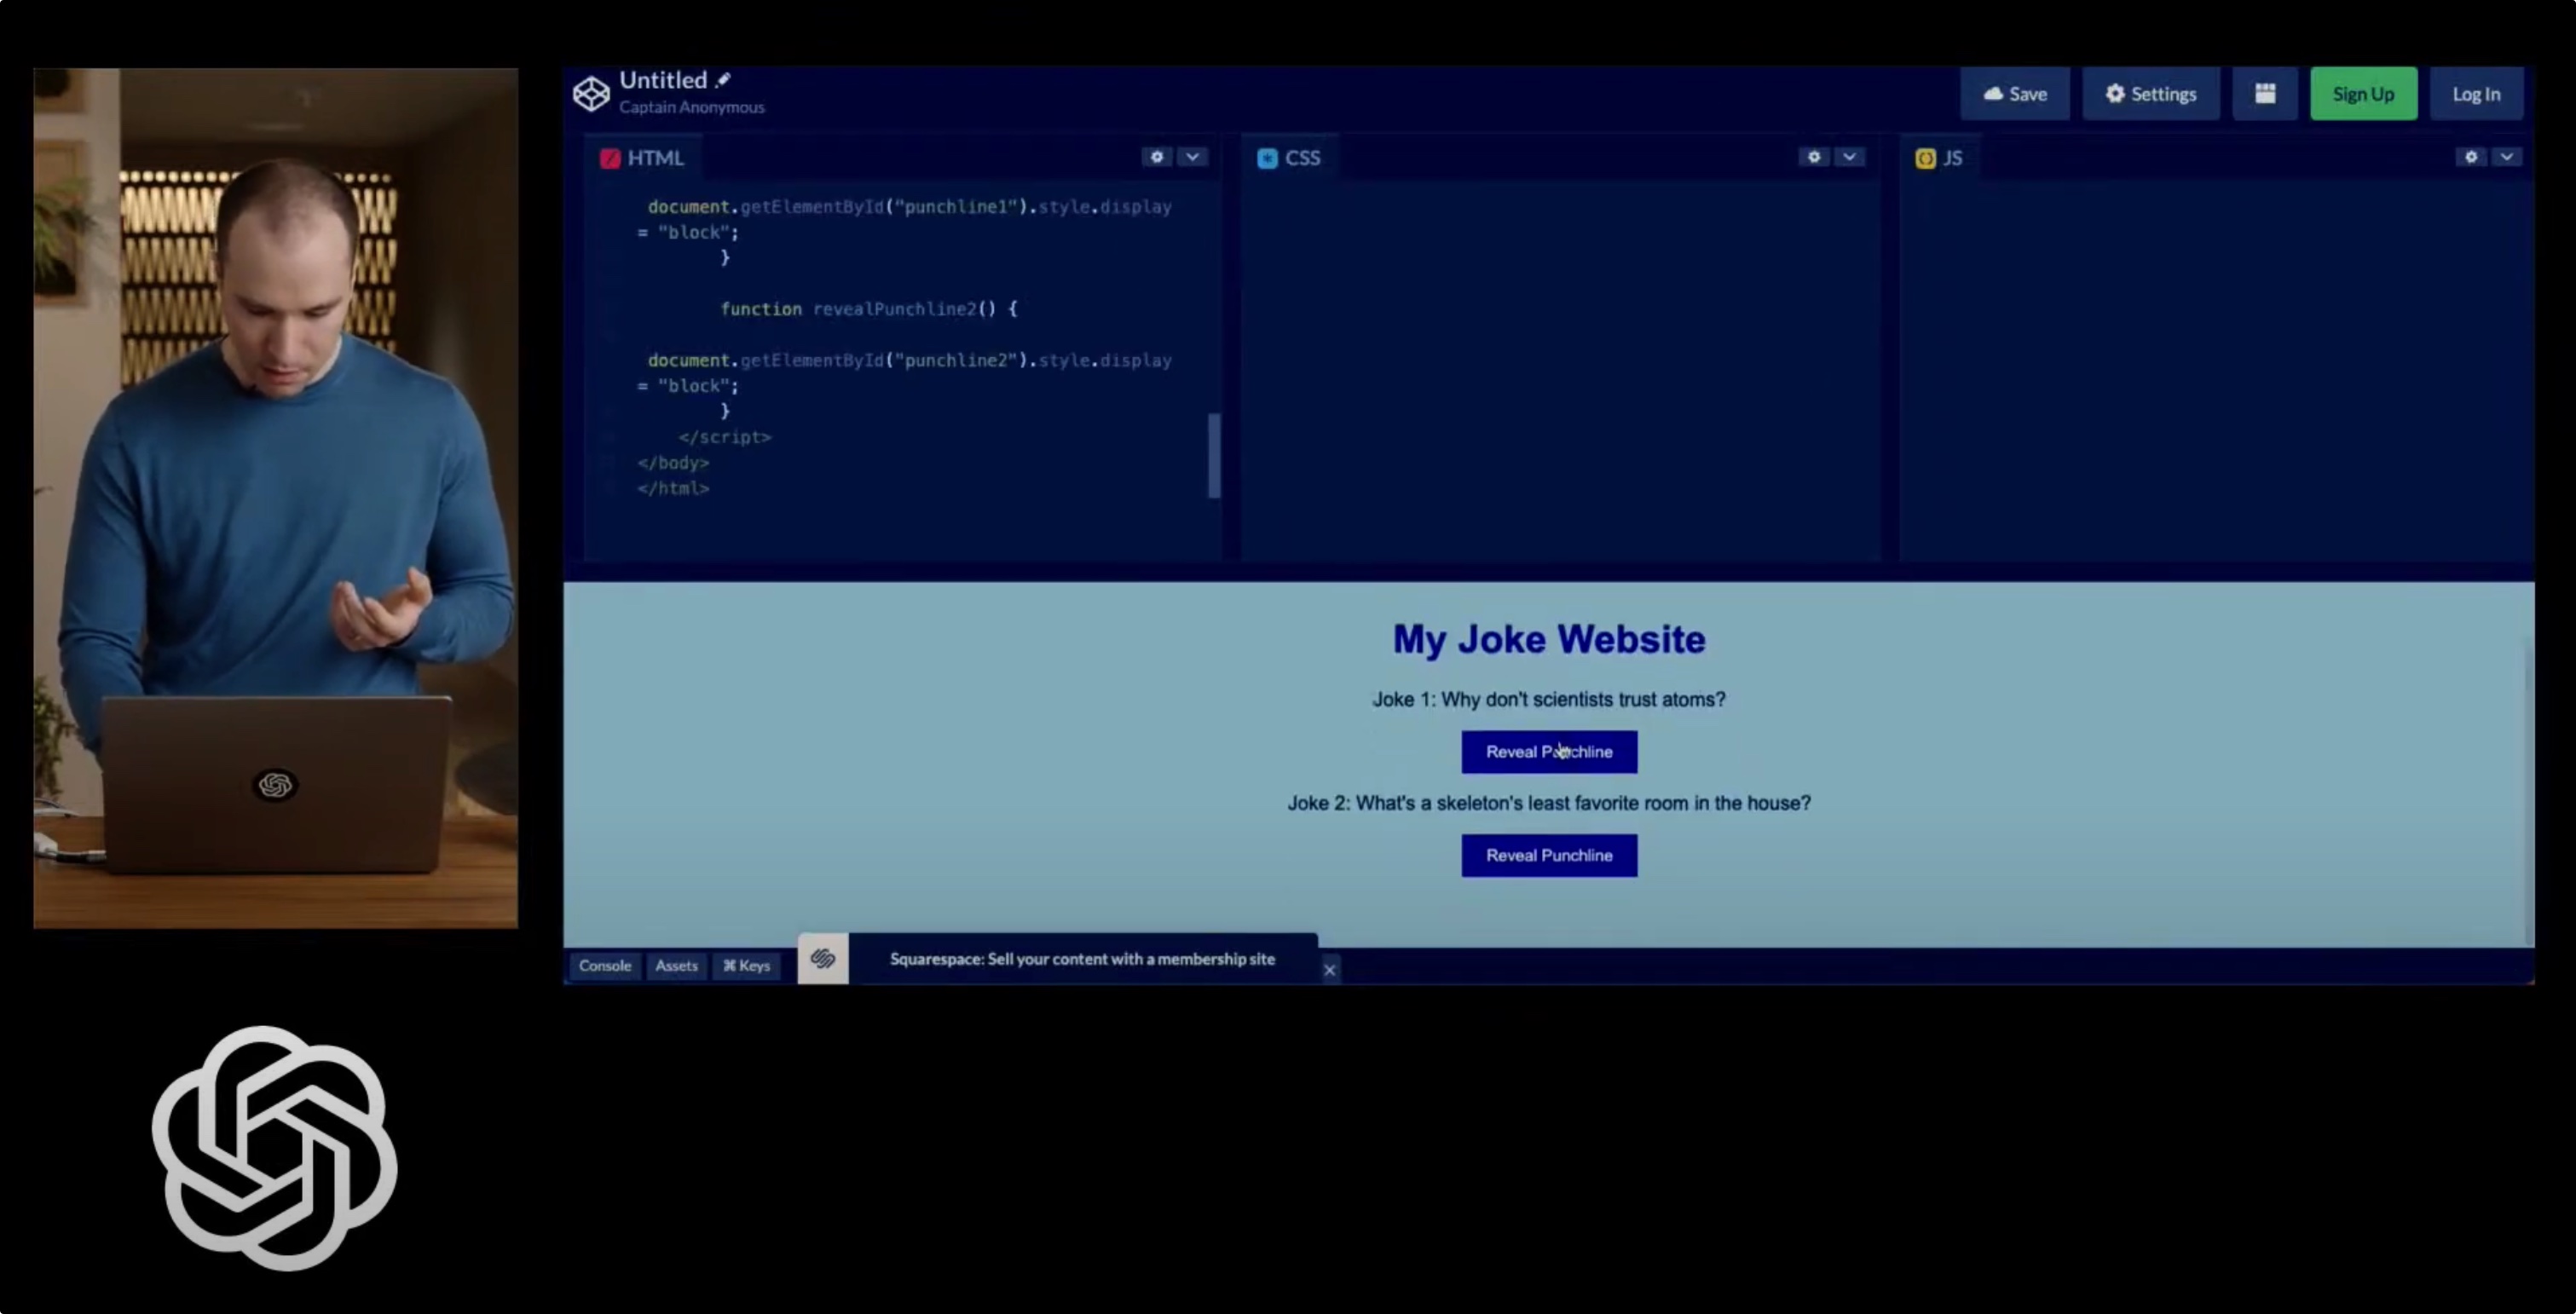Expand the CSS panel dropdown chevron
The width and height of the screenshot is (2576, 1314).
(1850, 157)
